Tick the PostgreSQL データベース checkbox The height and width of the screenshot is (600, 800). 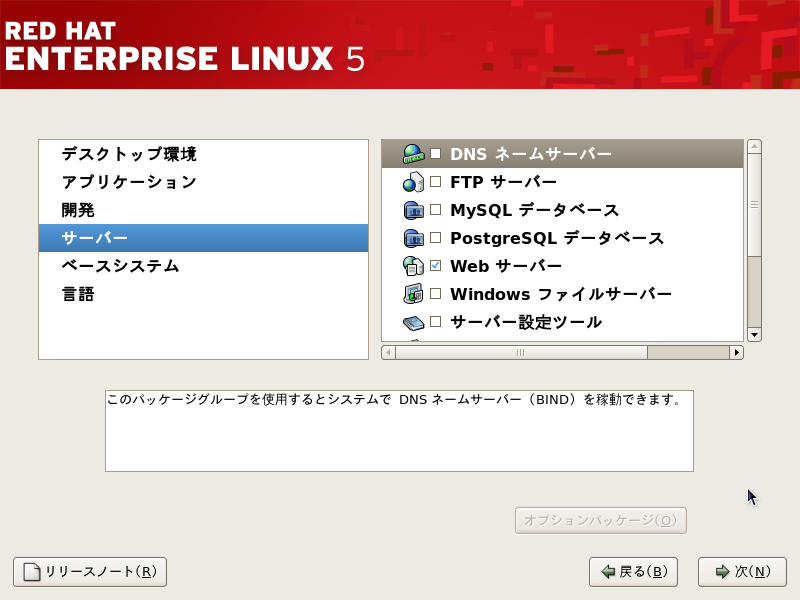tap(435, 238)
